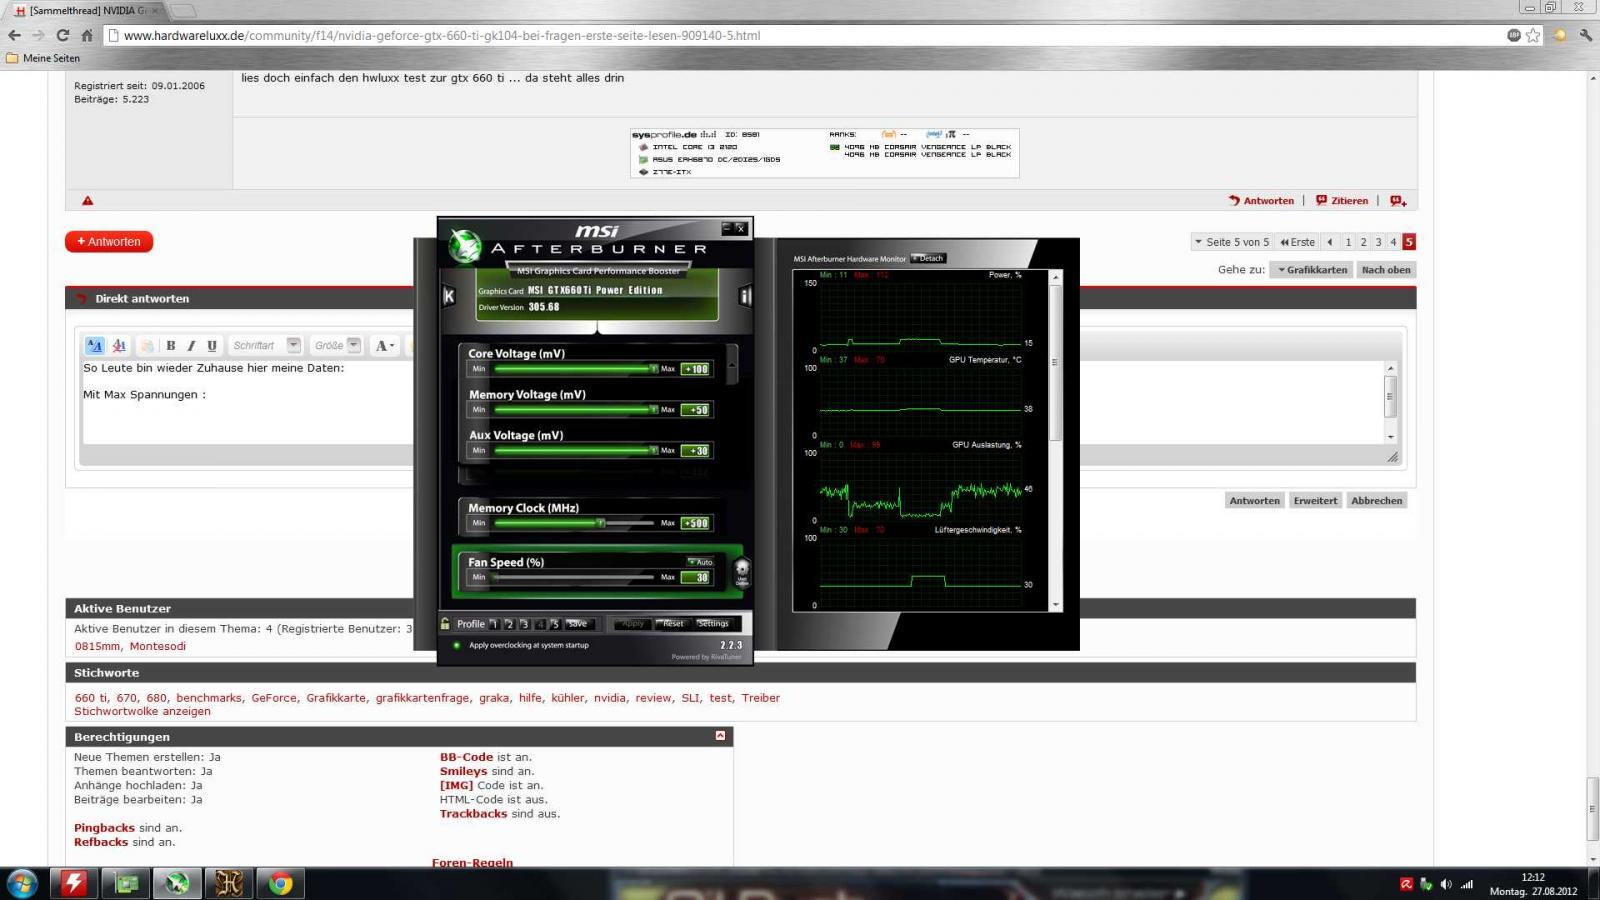1600x900 pixels.
Task: Select Afterburner profile slot 1
Action: click(x=494, y=624)
